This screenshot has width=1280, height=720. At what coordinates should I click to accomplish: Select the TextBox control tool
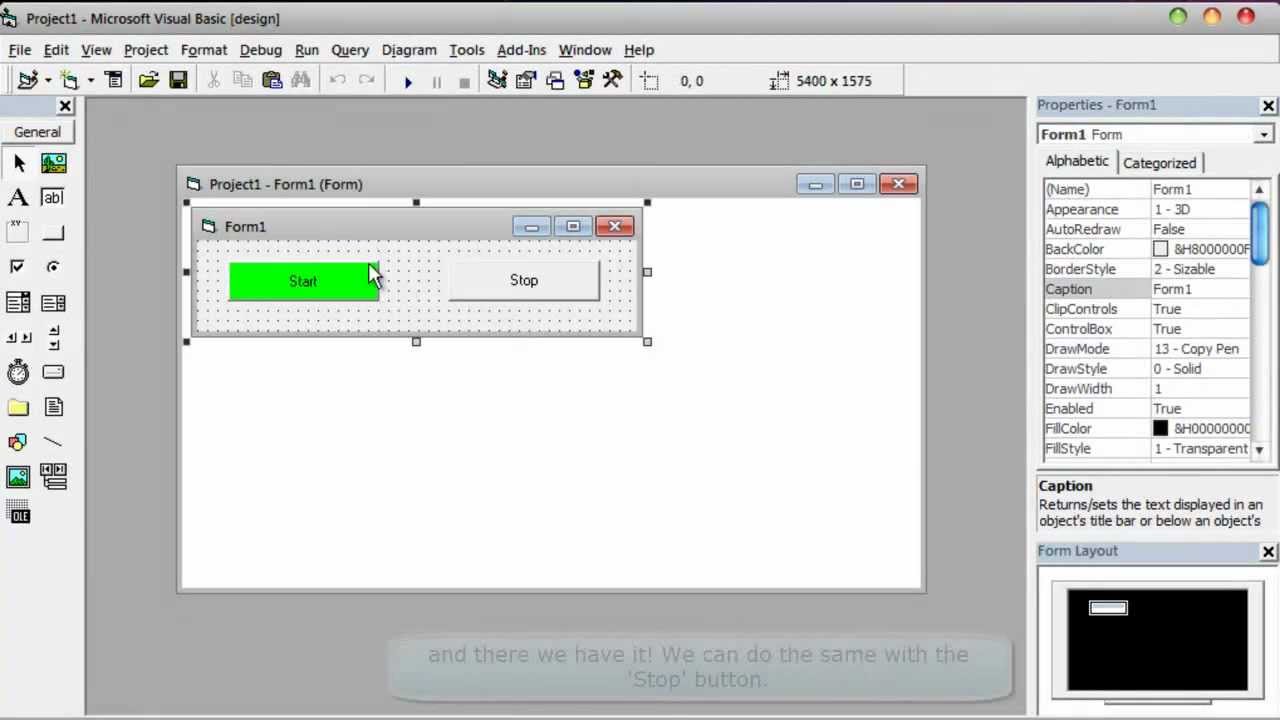(53, 198)
